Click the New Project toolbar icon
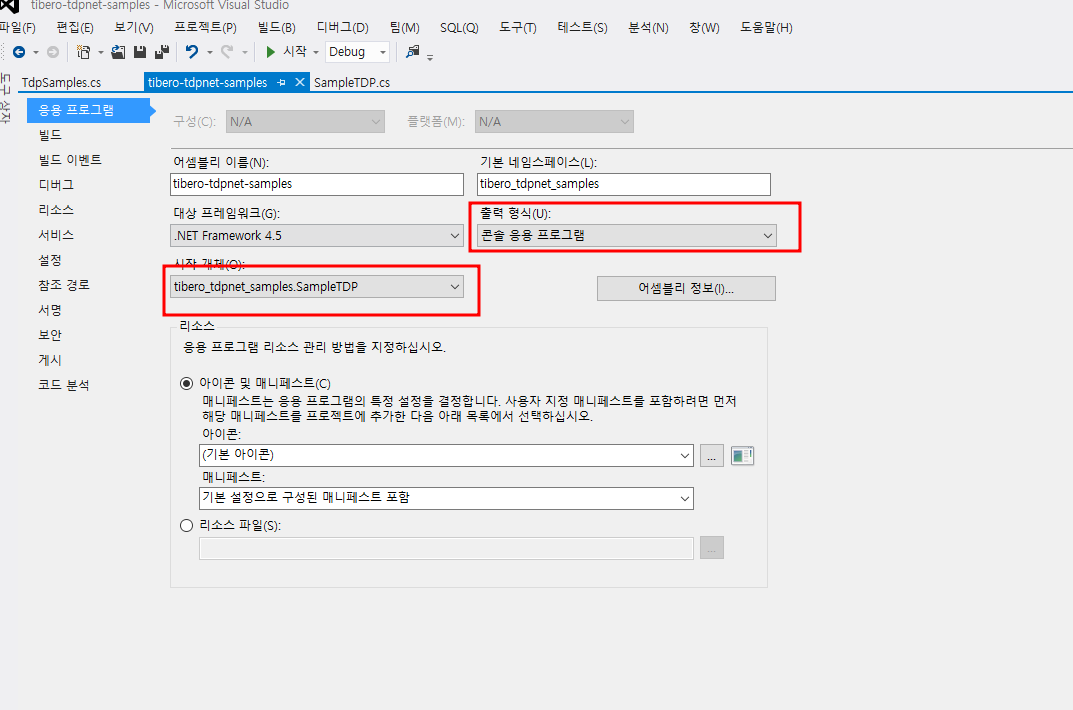Image resolution: width=1073 pixels, height=710 pixels. [83, 52]
